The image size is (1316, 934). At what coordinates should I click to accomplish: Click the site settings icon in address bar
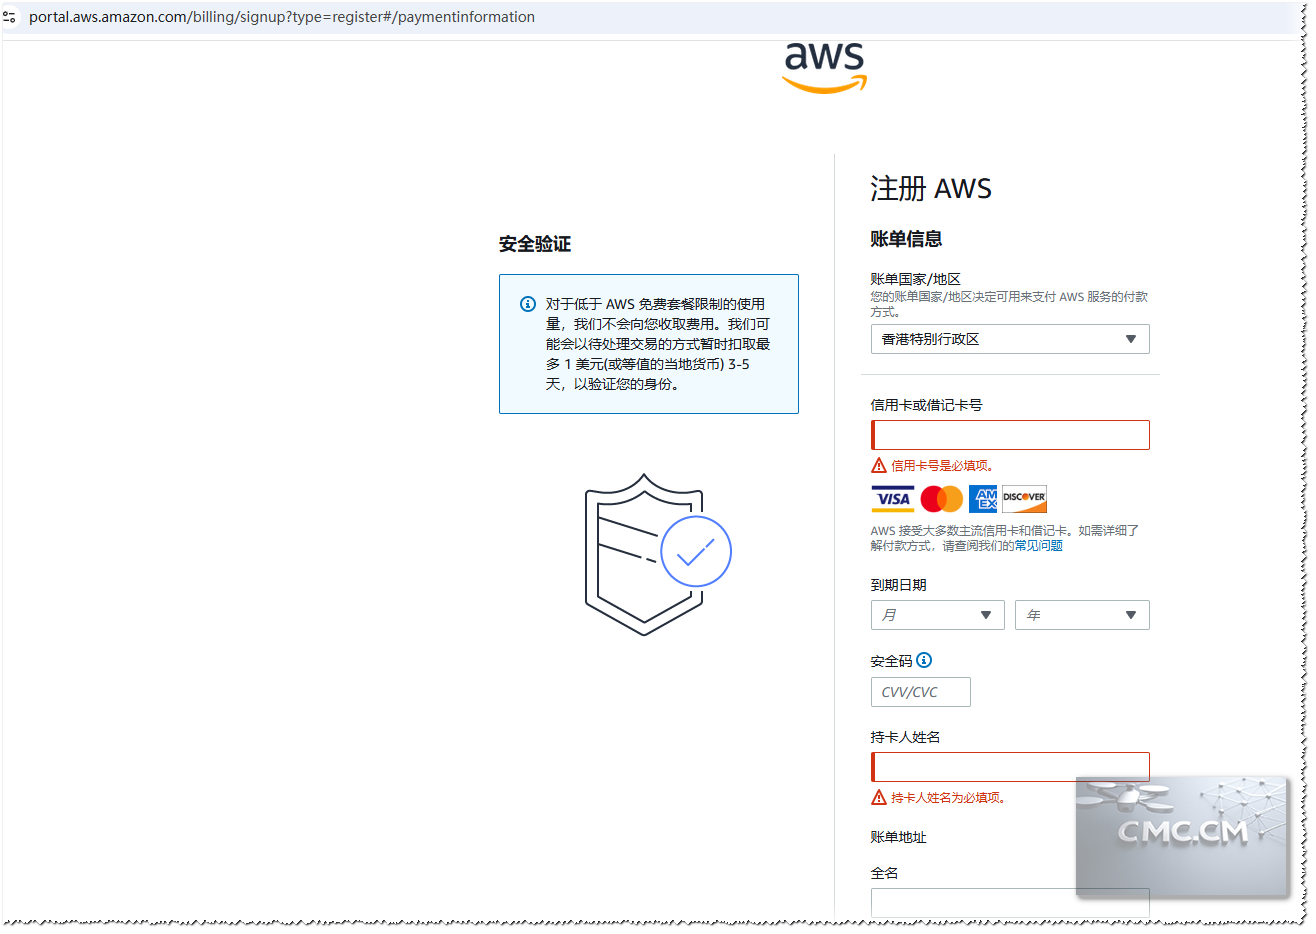[x=10, y=17]
